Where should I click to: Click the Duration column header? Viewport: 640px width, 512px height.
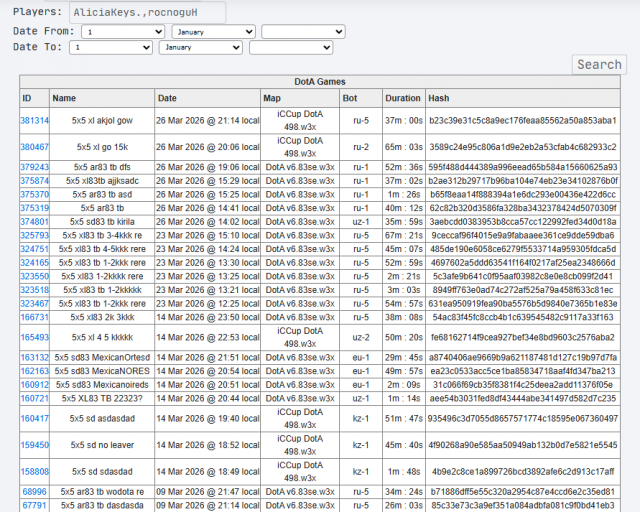[x=404, y=98]
